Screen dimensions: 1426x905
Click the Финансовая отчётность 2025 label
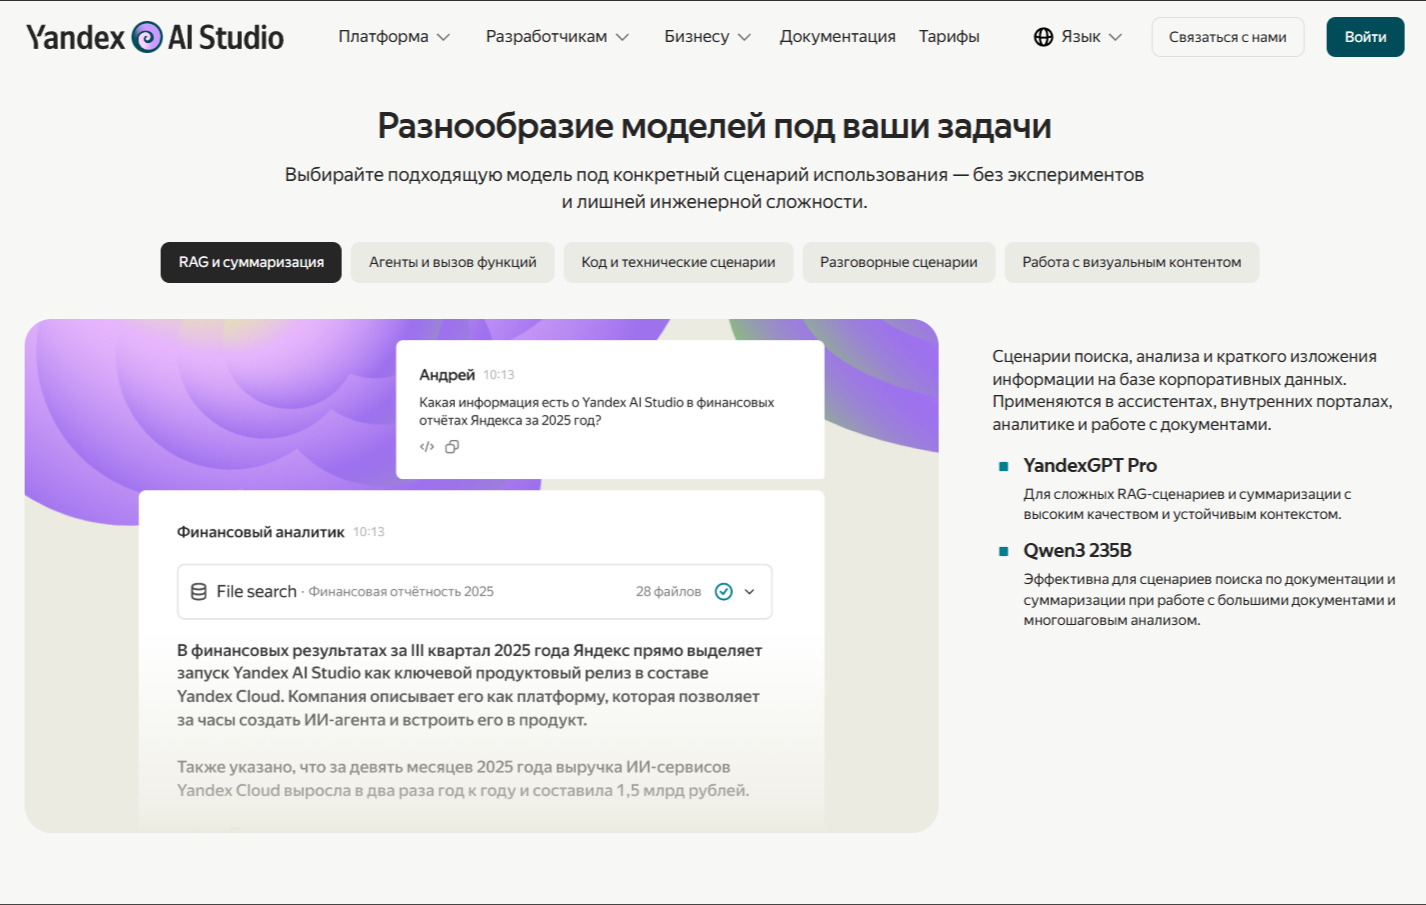coord(401,592)
